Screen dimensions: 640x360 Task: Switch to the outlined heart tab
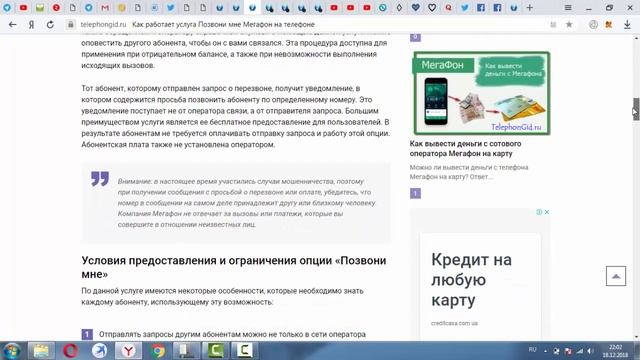pos(432,7)
